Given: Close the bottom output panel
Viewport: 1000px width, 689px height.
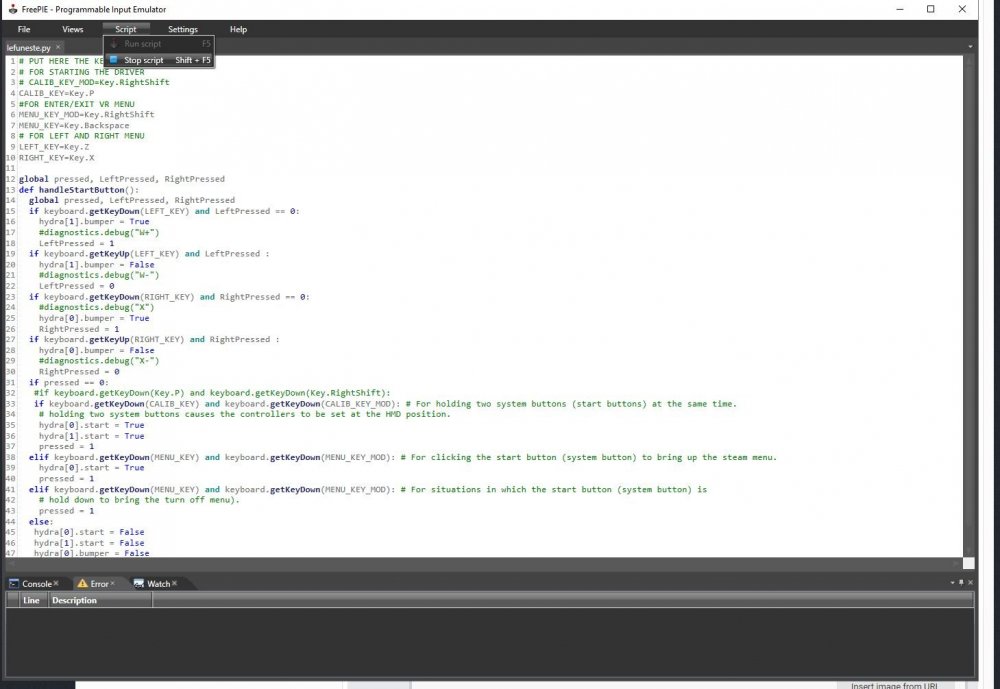Looking at the screenshot, I should coord(970,582).
